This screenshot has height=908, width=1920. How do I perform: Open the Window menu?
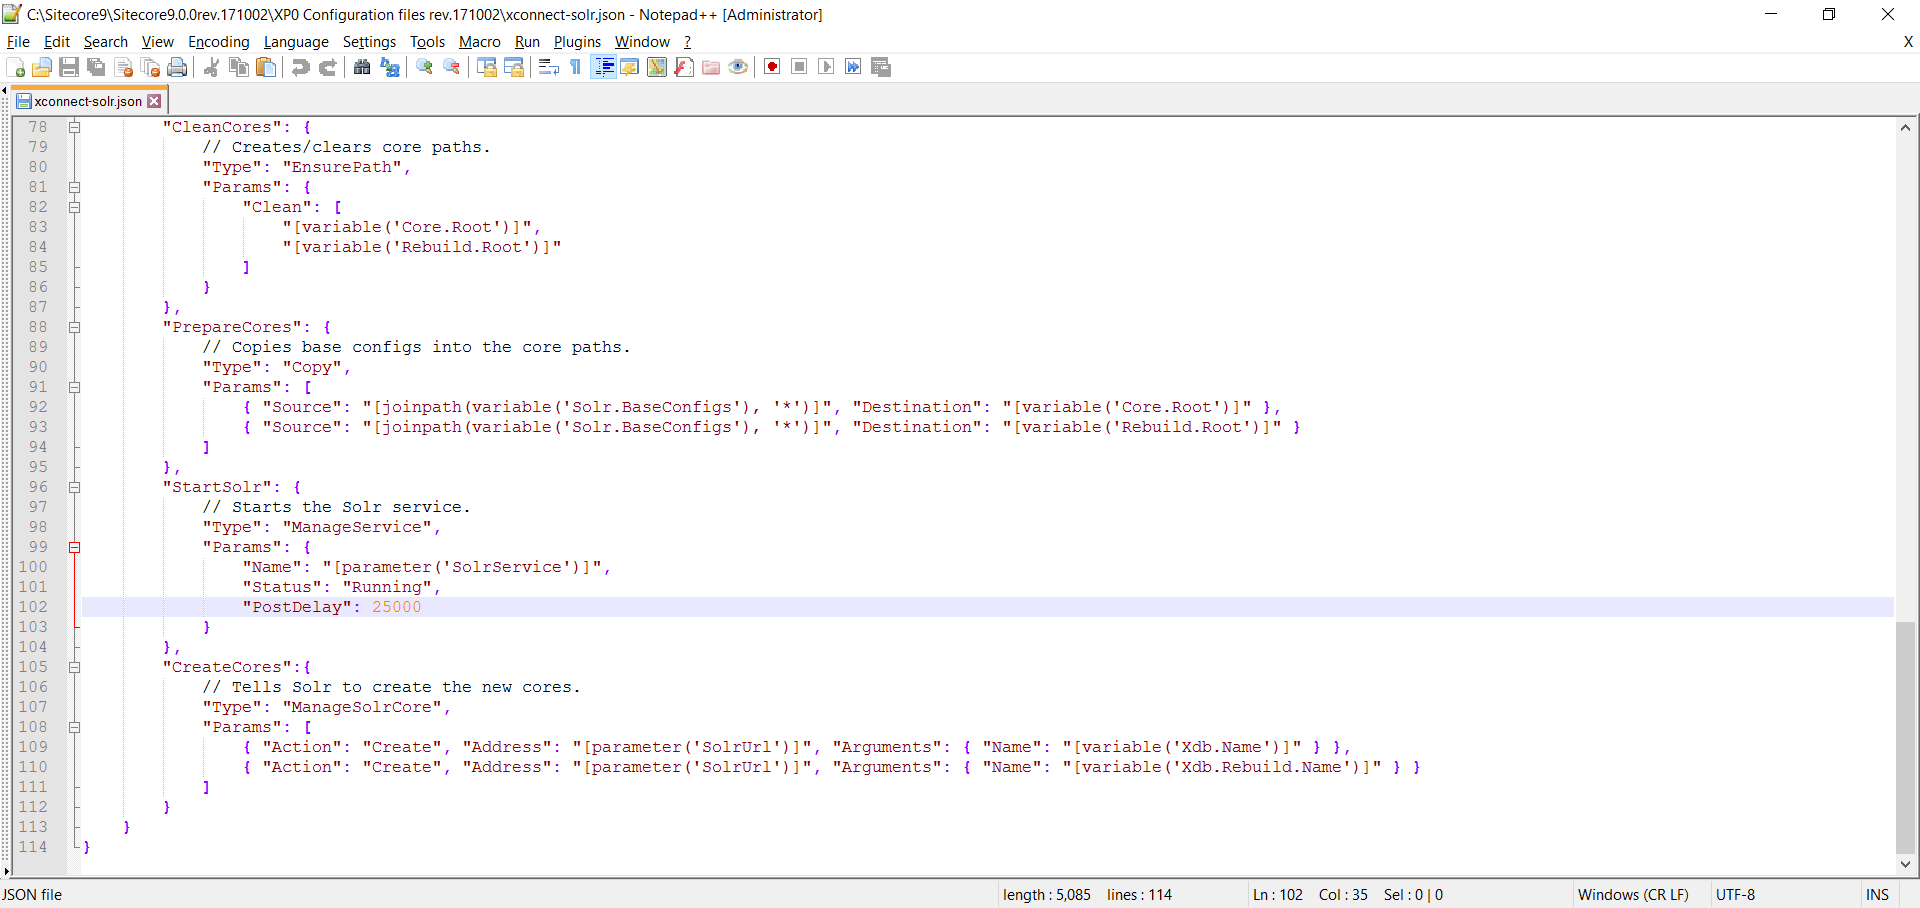[x=642, y=42]
